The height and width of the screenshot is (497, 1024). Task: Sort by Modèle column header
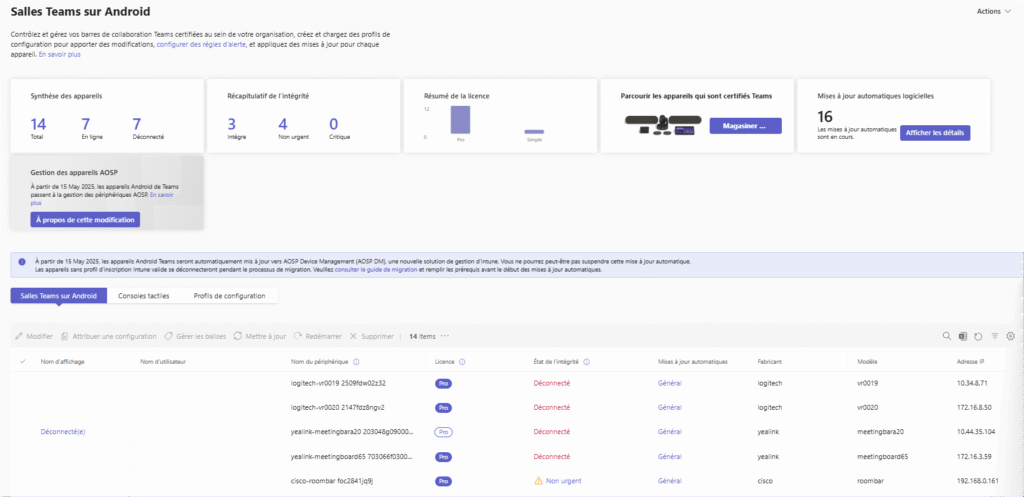point(867,362)
